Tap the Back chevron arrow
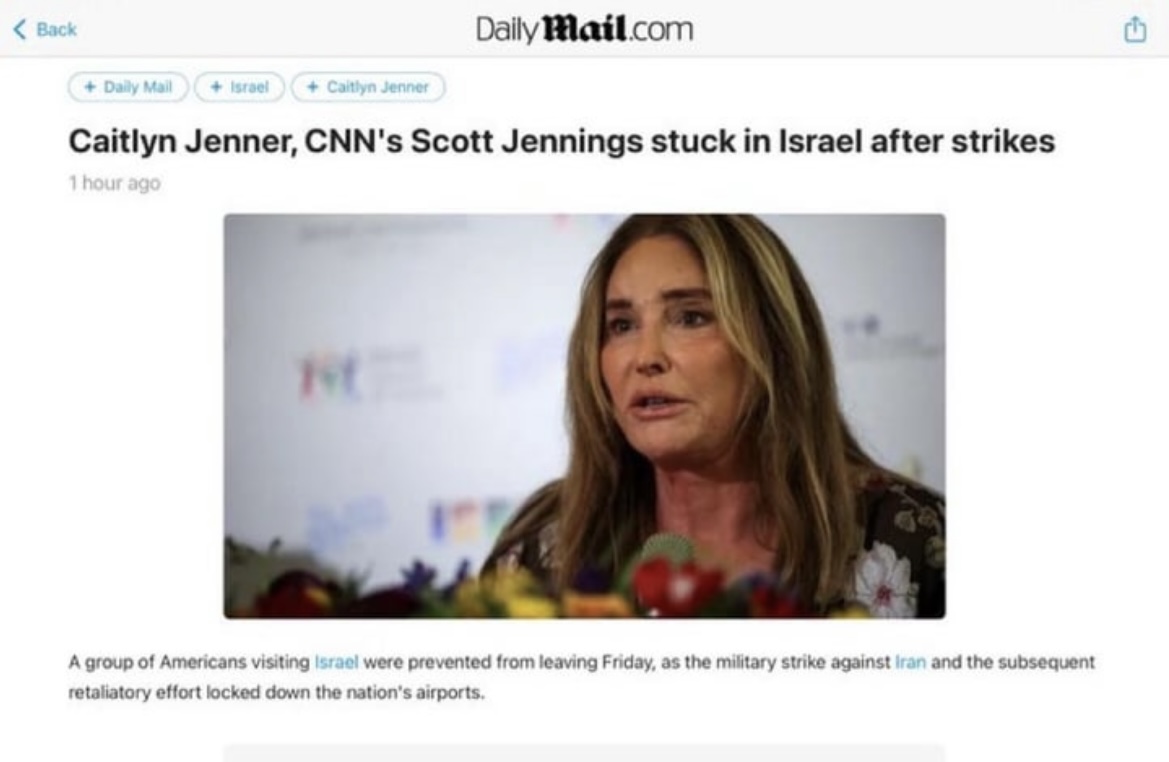The image size is (1169, 762). (x=20, y=30)
